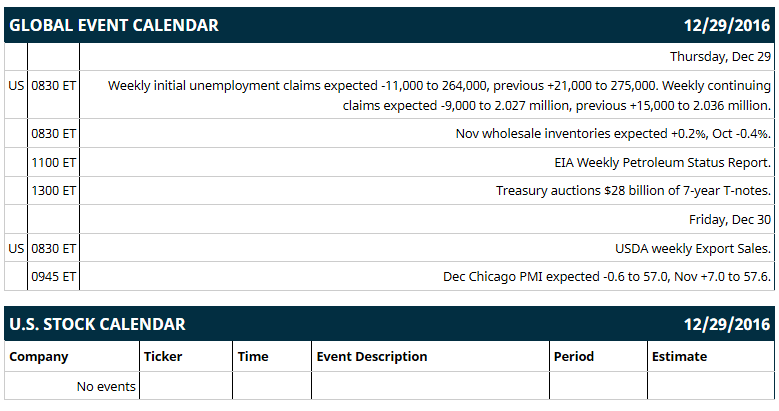Click the Global Event Calendar header date
This screenshot has width=779, height=411.
tap(727, 25)
